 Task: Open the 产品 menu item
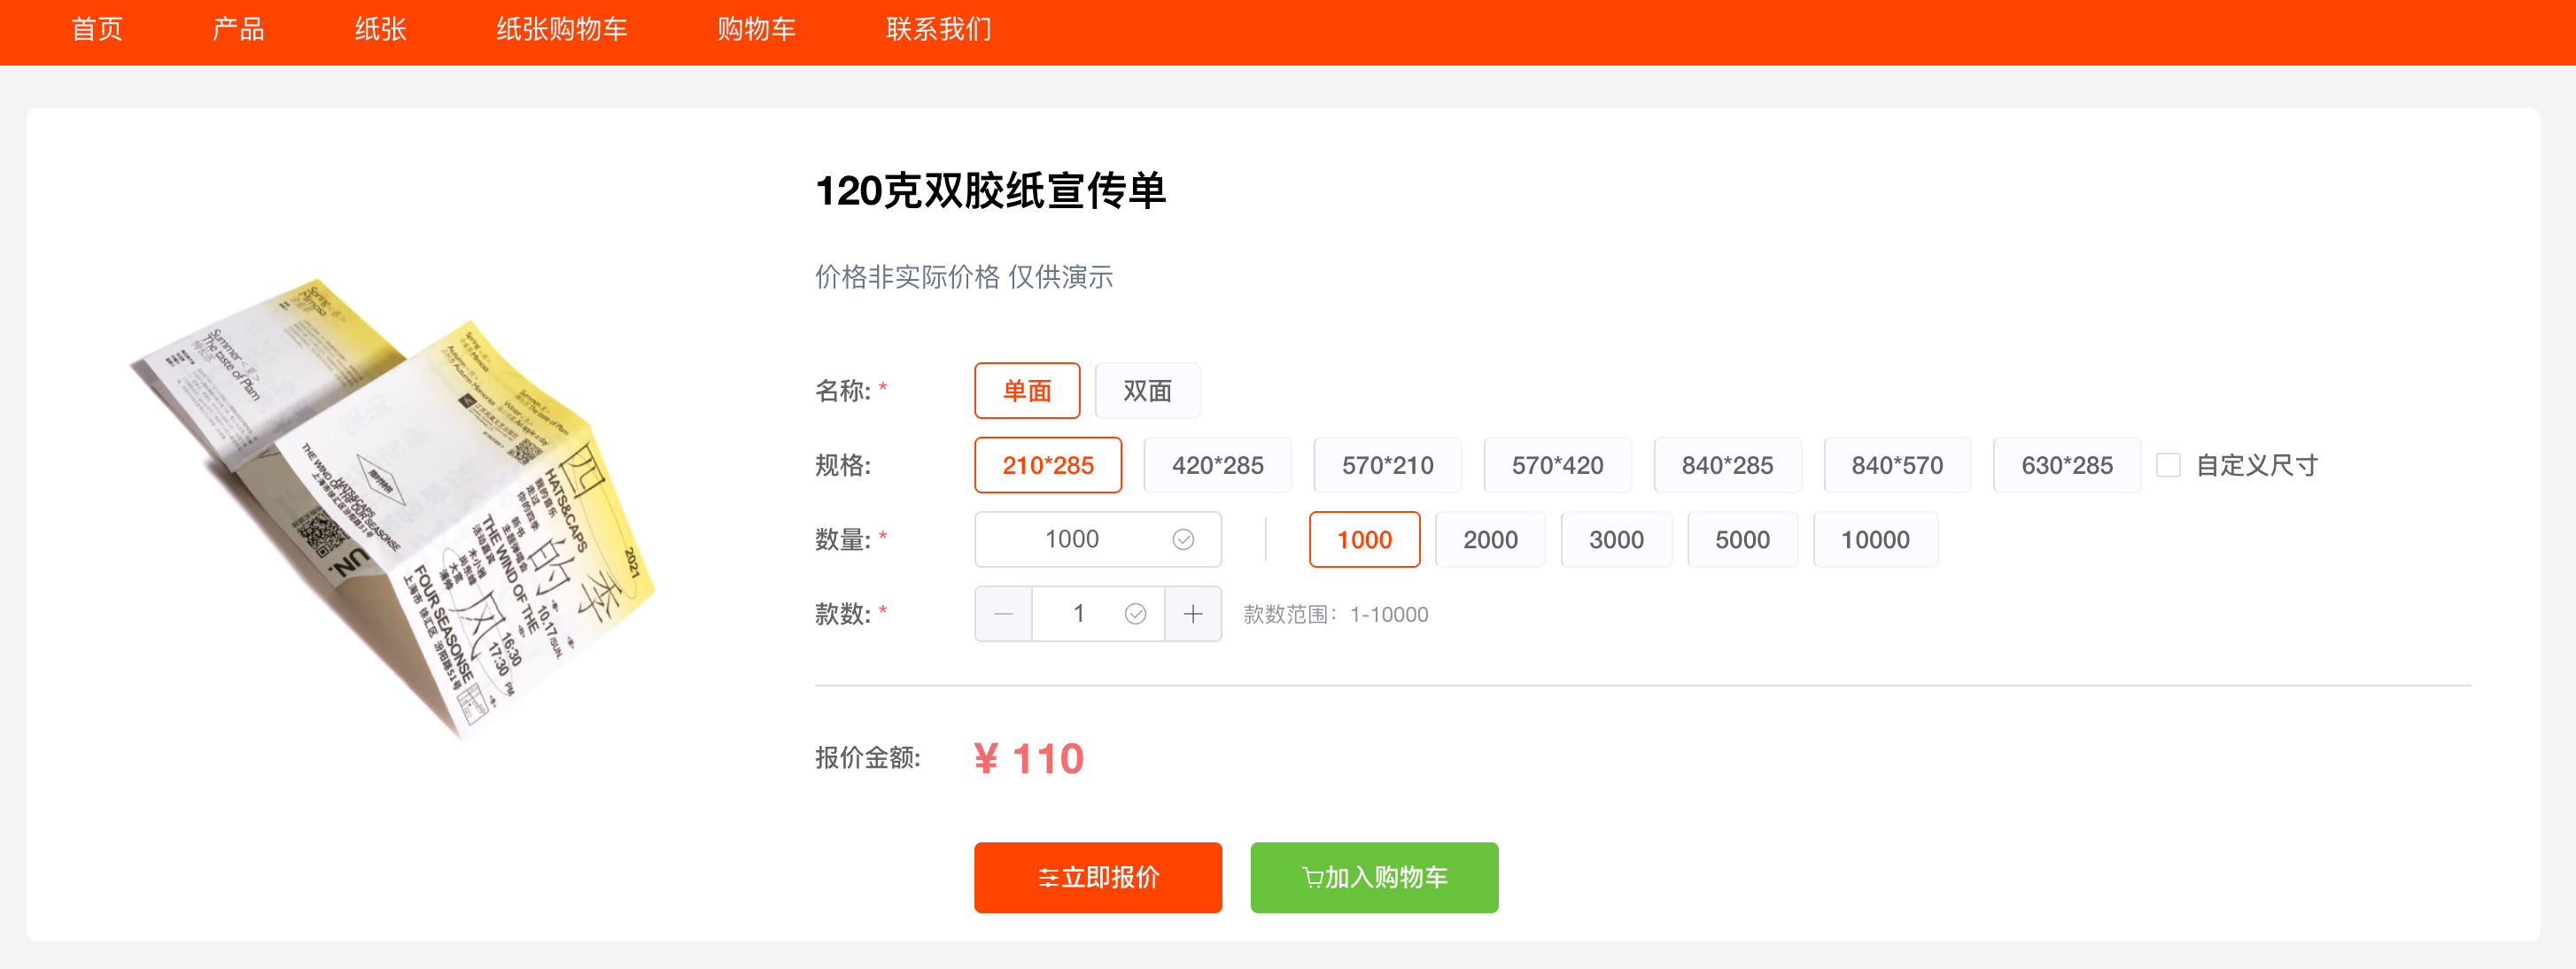238,30
